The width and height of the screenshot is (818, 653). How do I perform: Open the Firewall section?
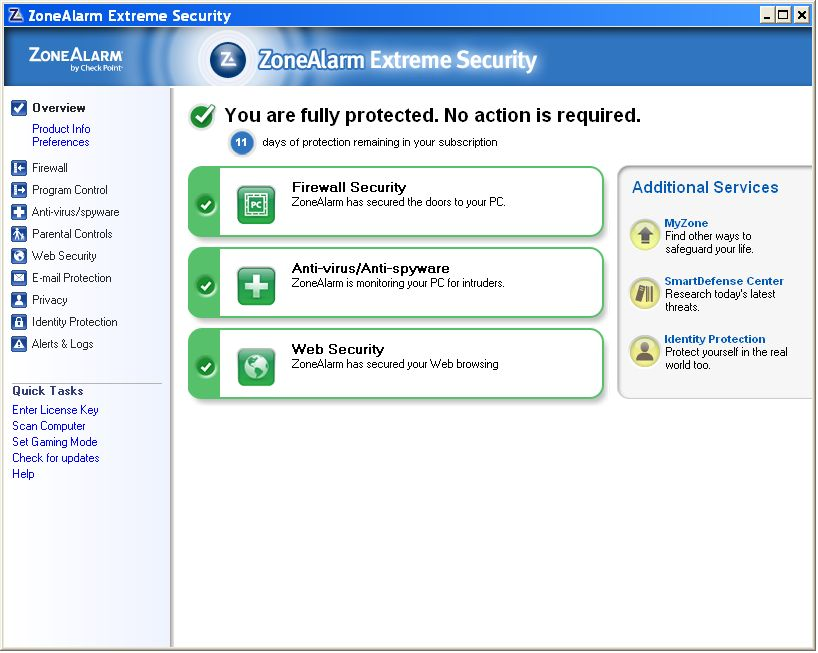50,168
